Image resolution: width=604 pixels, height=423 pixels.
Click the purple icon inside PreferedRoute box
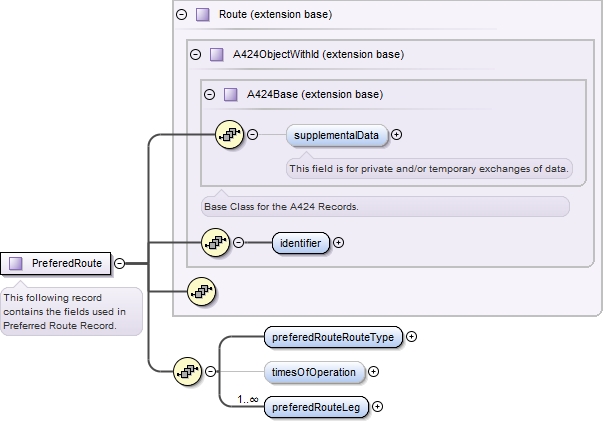click(x=16, y=264)
